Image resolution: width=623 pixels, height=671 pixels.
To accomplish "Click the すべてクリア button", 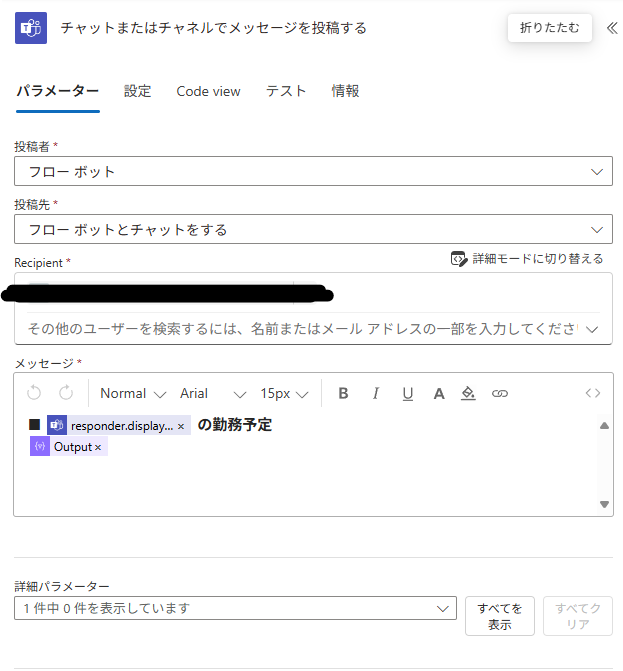I will coord(578,616).
